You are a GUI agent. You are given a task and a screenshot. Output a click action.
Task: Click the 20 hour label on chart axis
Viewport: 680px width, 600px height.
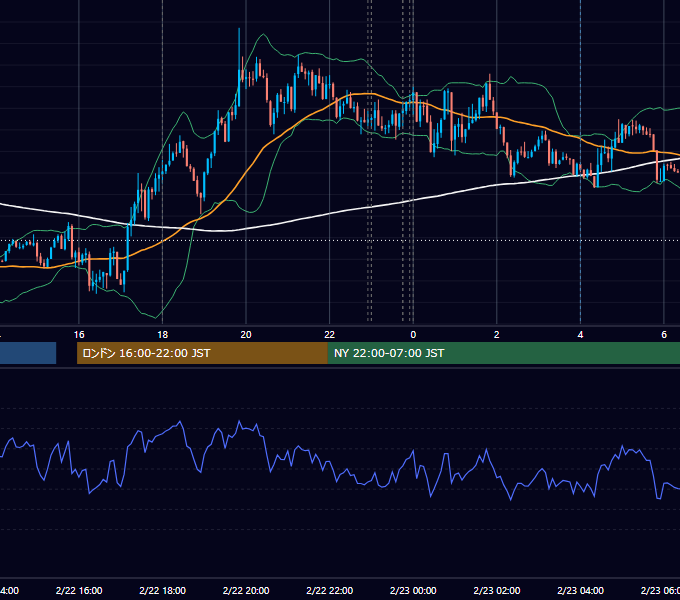pos(246,335)
